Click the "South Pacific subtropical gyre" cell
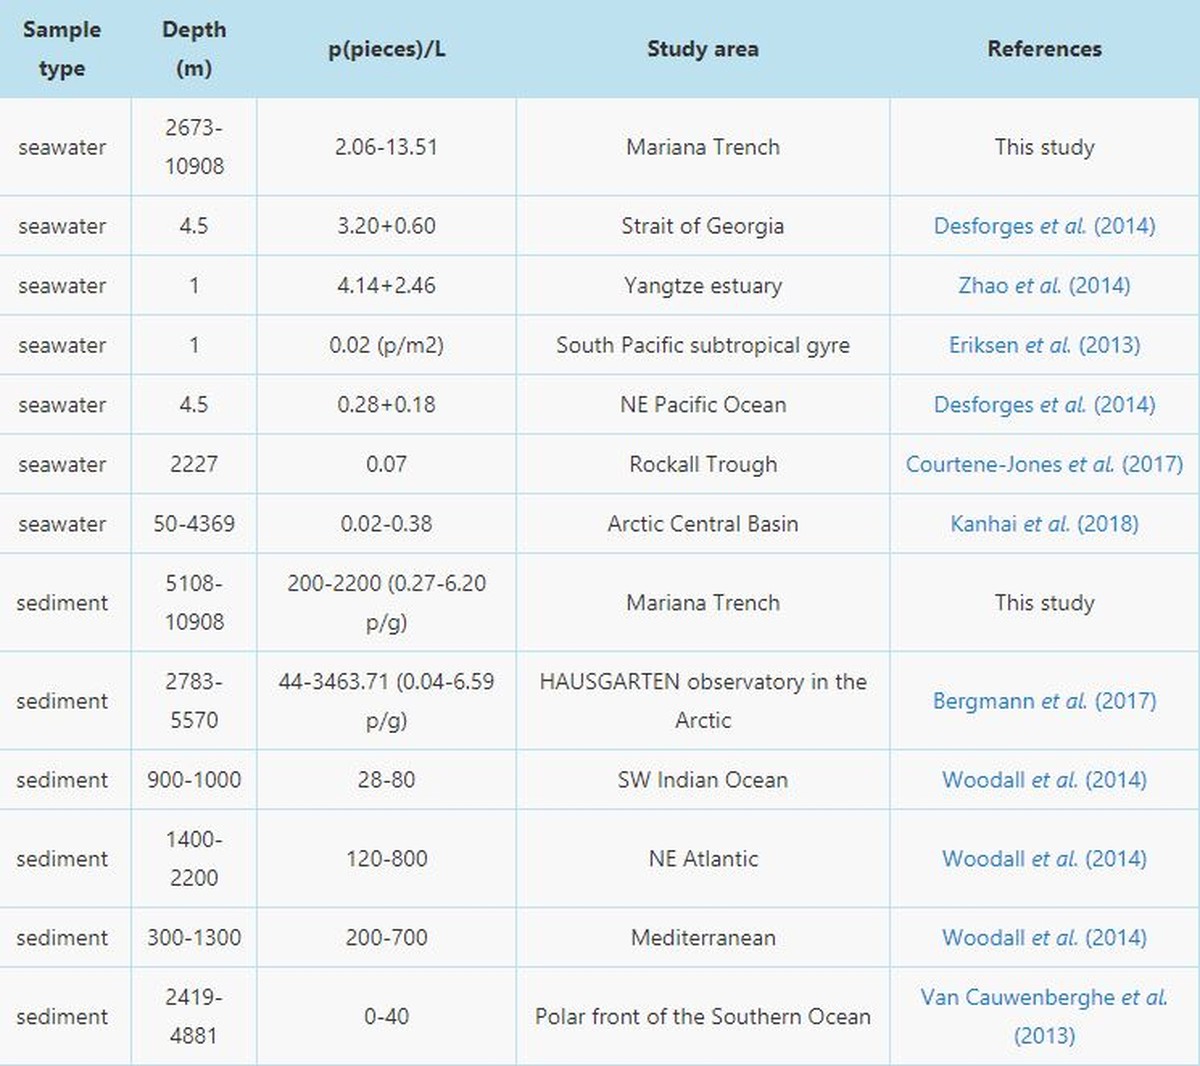Screen dimensions: 1200x1066 pyautogui.click(x=703, y=345)
